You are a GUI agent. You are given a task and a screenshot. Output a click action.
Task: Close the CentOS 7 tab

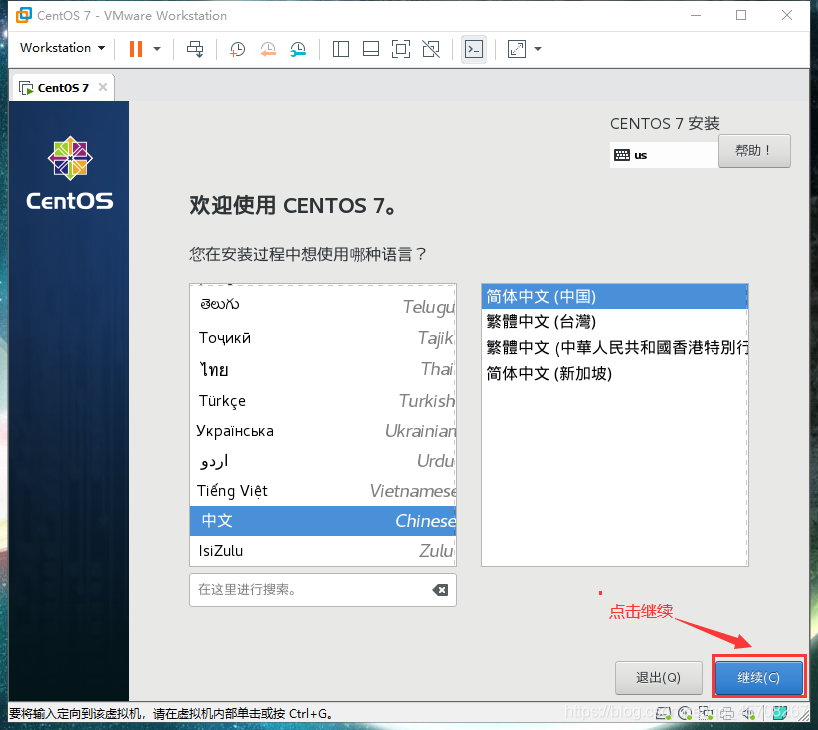(x=103, y=87)
